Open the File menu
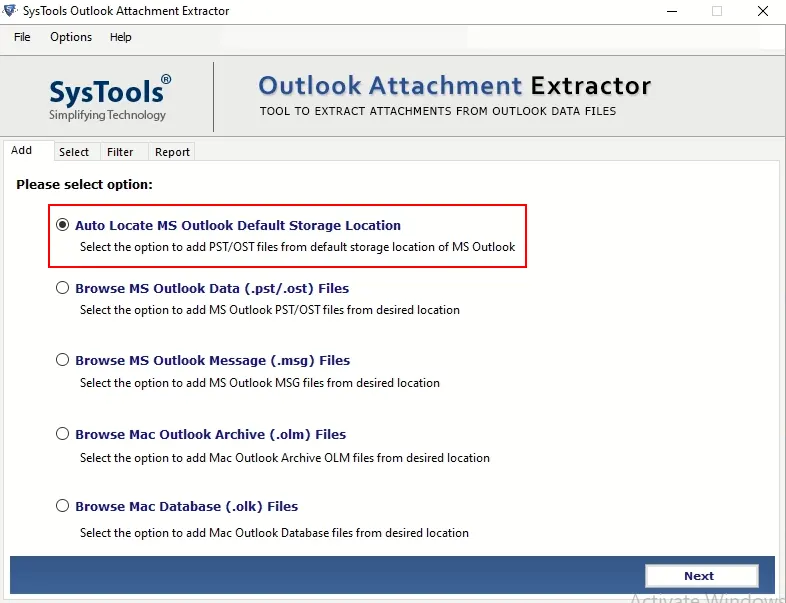The width and height of the screenshot is (786, 603). point(22,37)
